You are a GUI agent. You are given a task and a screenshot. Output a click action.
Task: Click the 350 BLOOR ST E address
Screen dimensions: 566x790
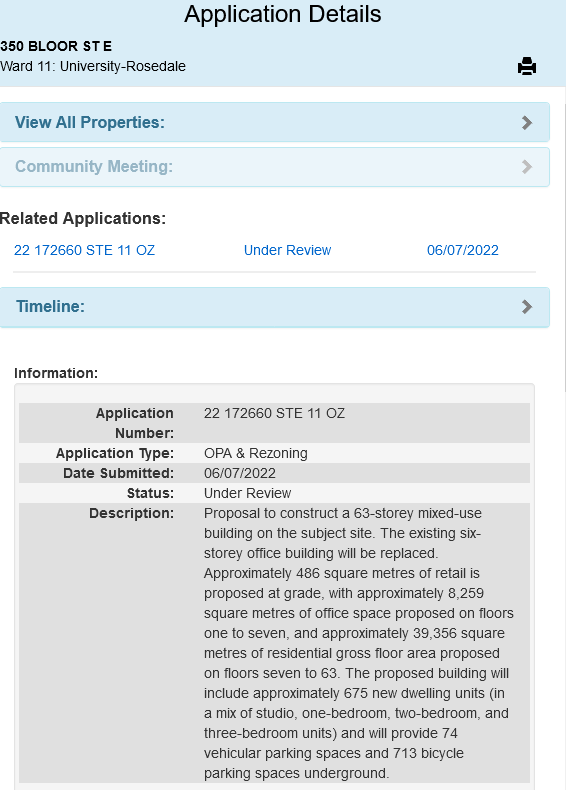click(56, 46)
